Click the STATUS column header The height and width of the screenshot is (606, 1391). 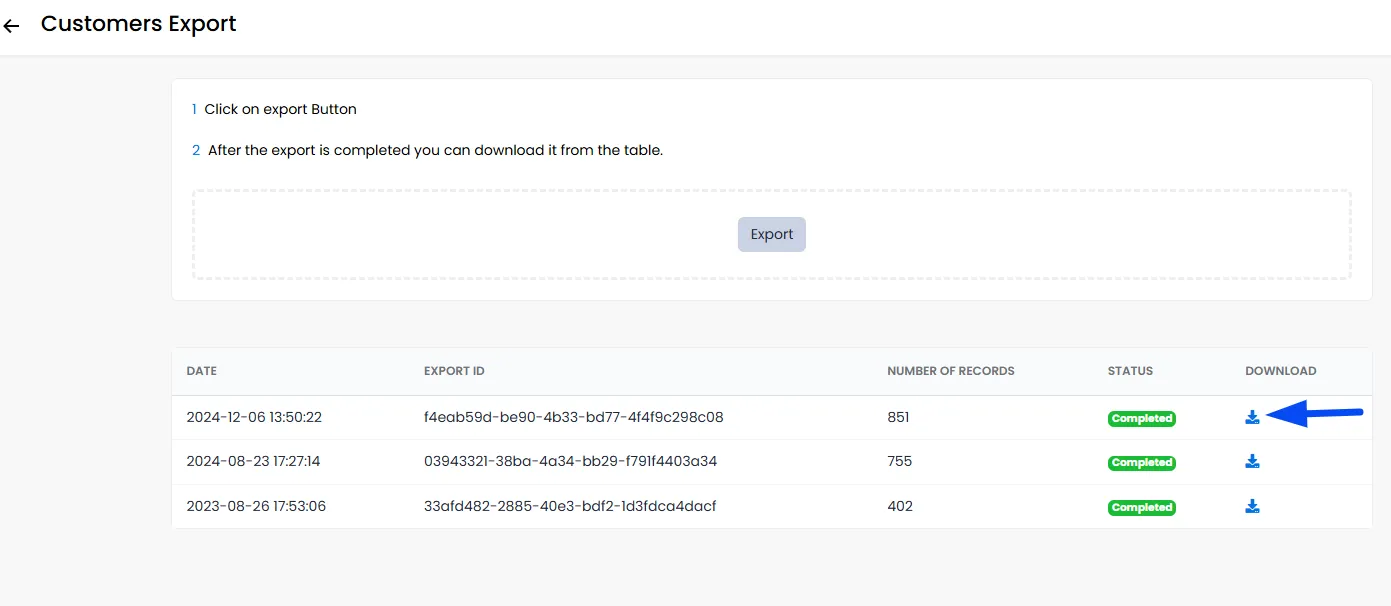click(x=1130, y=371)
